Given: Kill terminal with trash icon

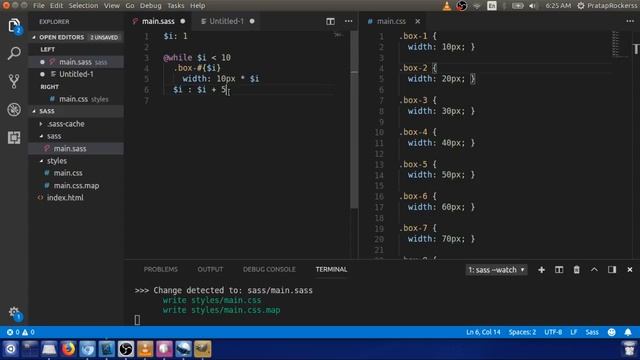Looking at the screenshot, I should coord(576,270).
